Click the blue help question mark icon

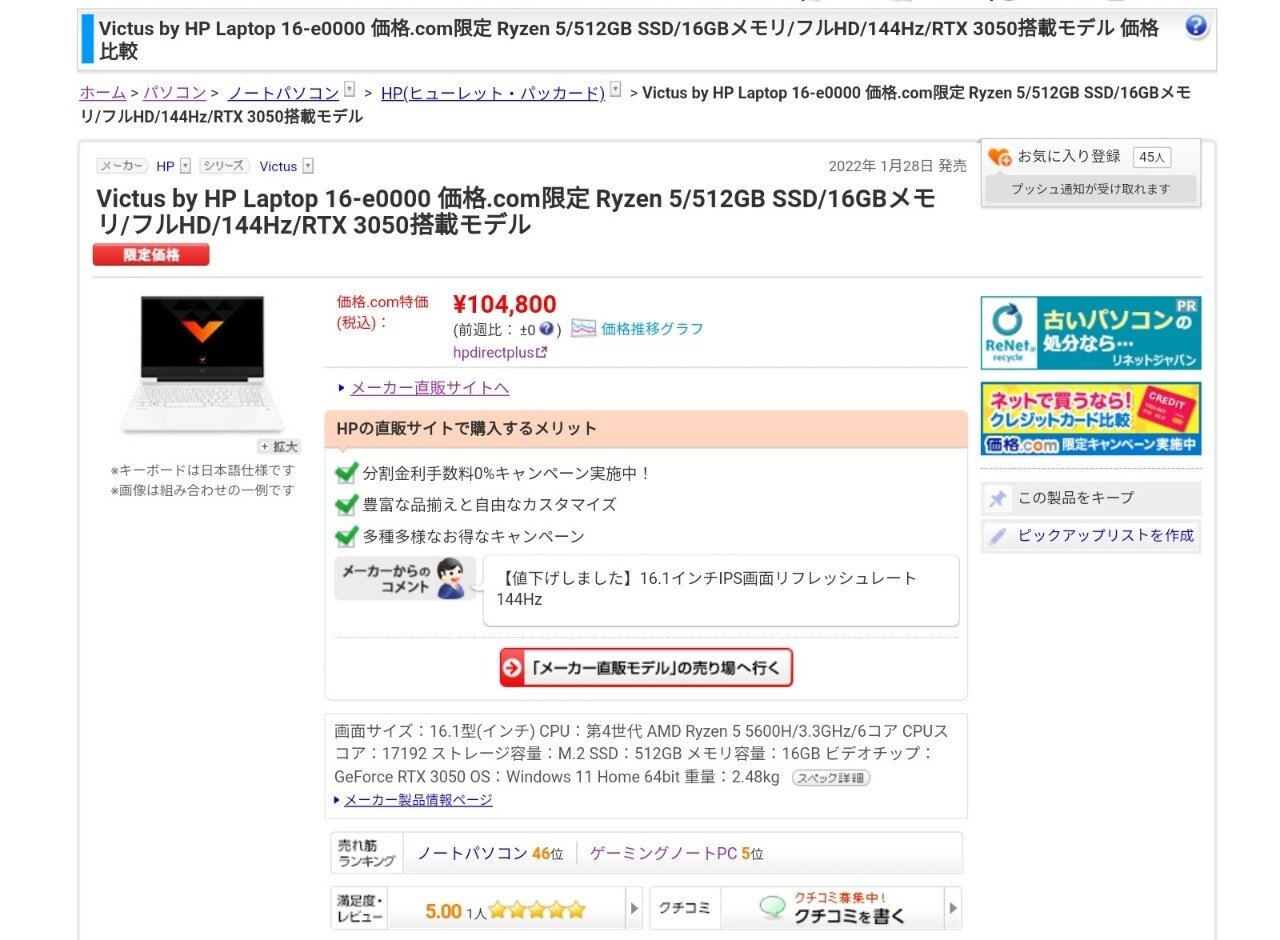point(1196,27)
